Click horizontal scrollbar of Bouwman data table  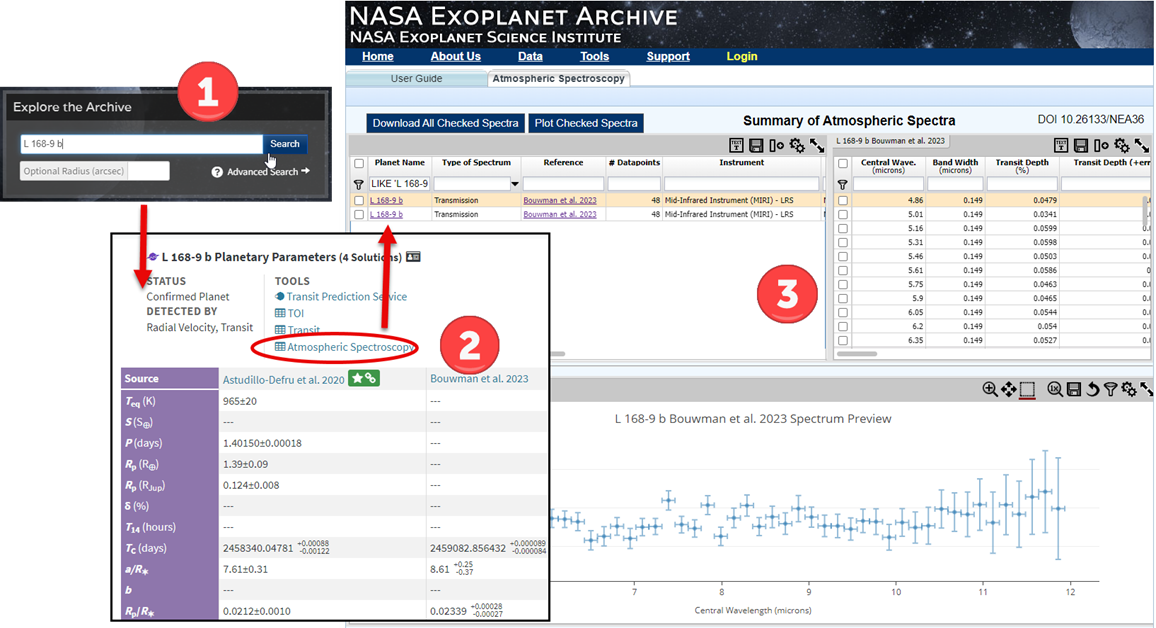(857, 354)
